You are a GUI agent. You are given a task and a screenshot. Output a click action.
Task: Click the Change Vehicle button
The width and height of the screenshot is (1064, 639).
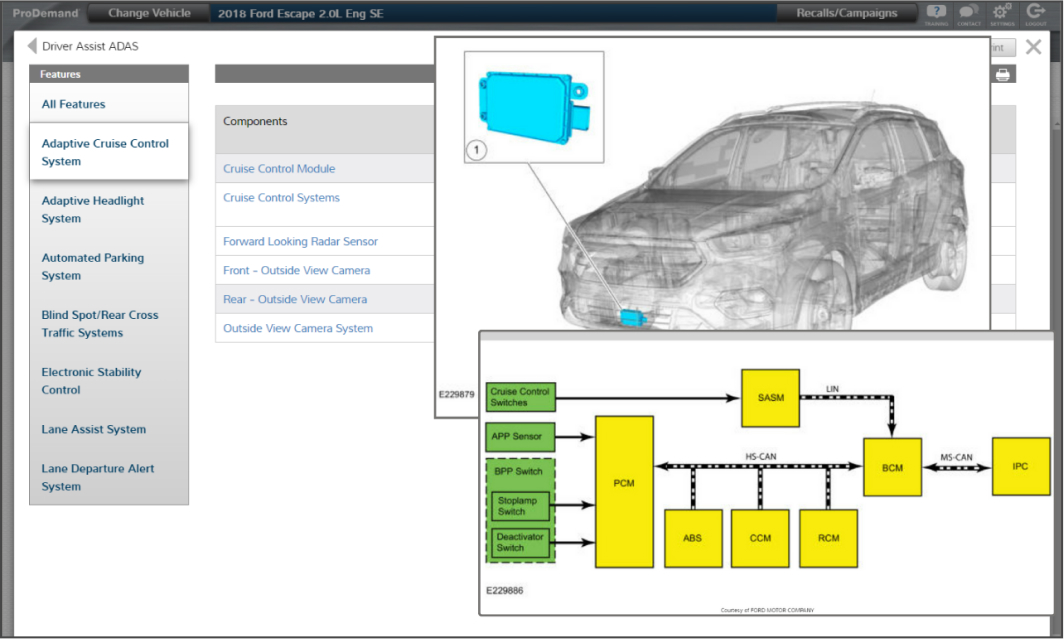149,13
